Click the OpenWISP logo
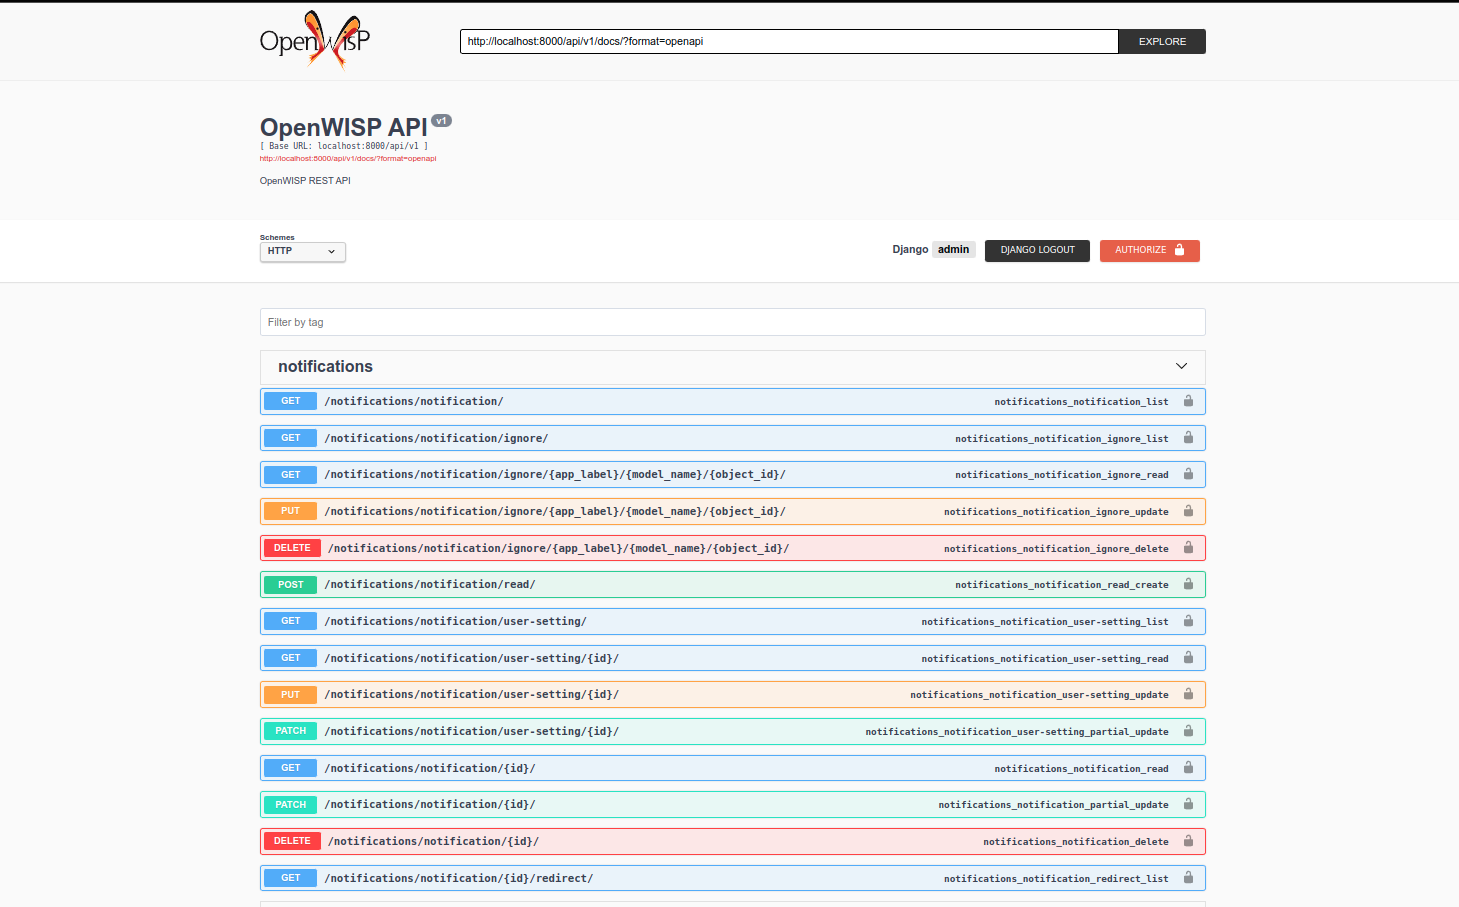 pyautogui.click(x=315, y=40)
